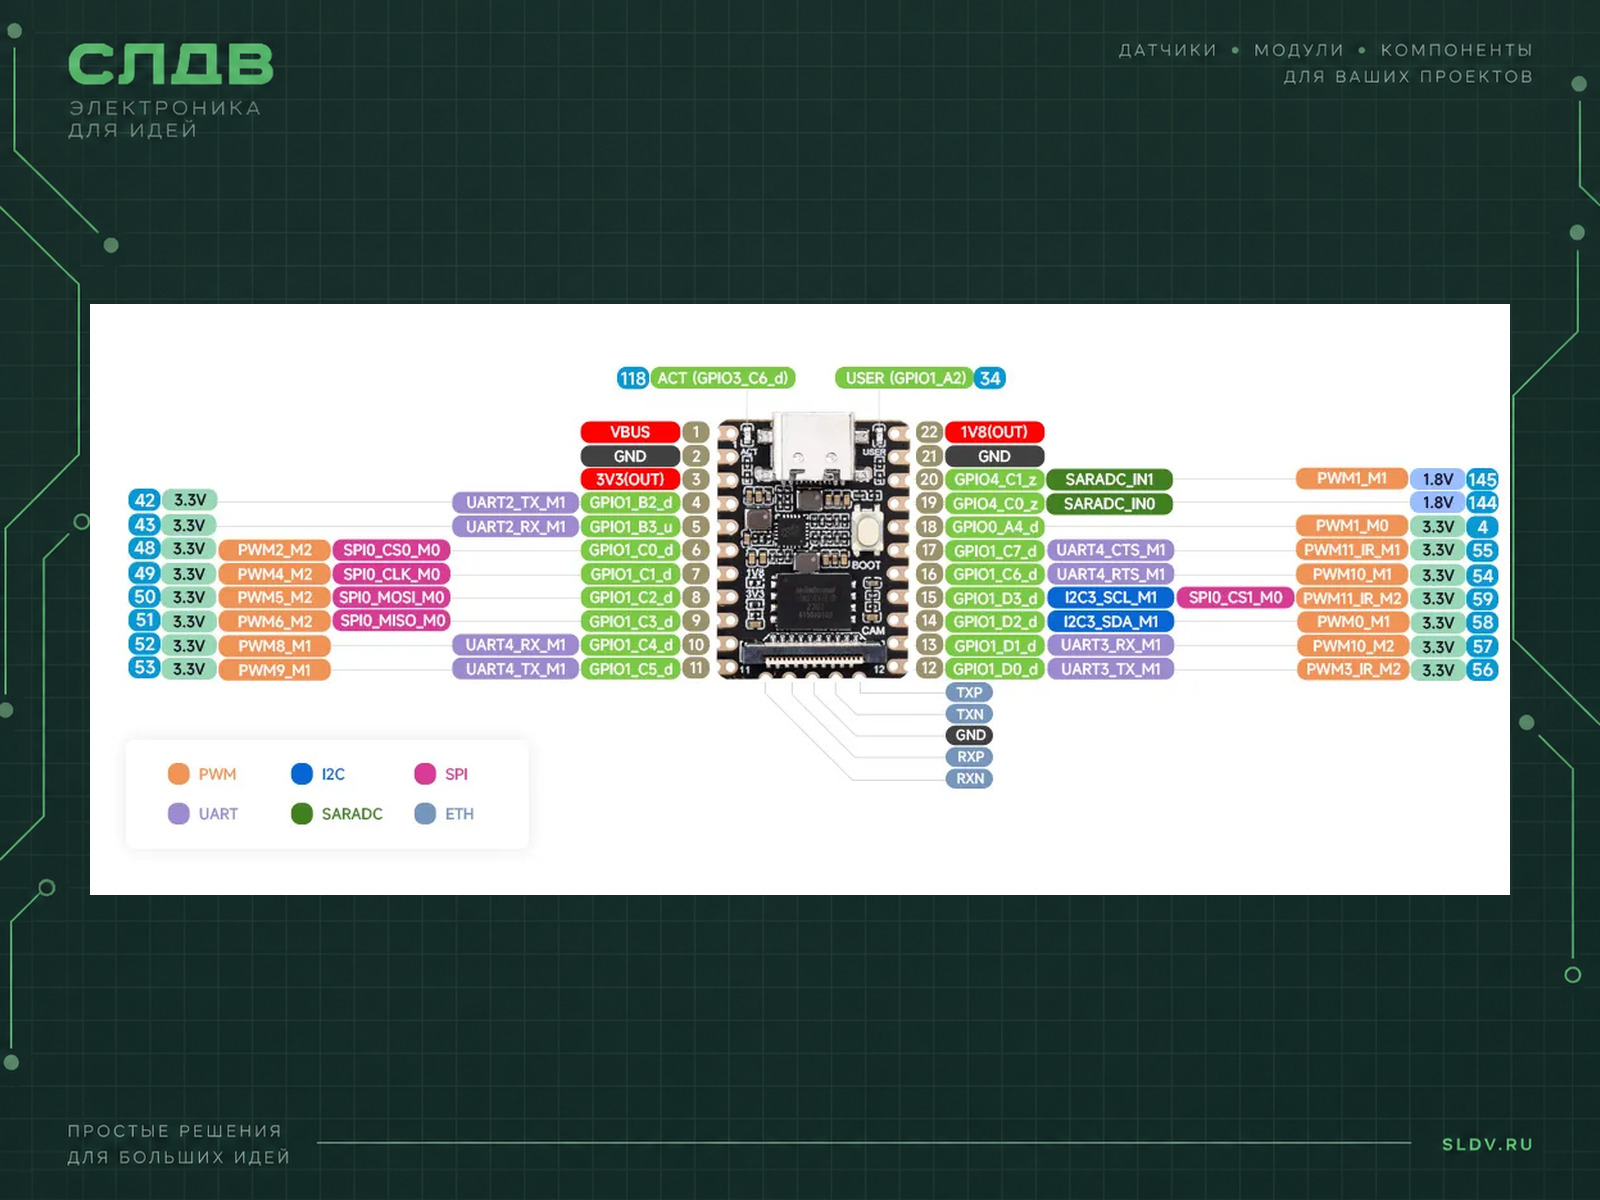Select the PWM3_IR_M2 label
Image resolution: width=1600 pixels, height=1200 pixels.
point(1352,669)
